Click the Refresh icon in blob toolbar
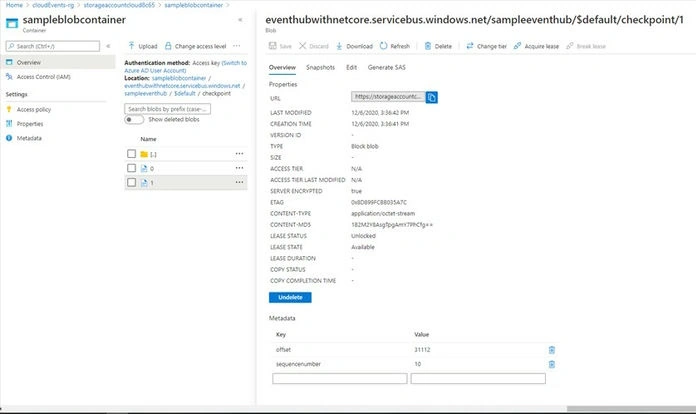 pyautogui.click(x=384, y=46)
